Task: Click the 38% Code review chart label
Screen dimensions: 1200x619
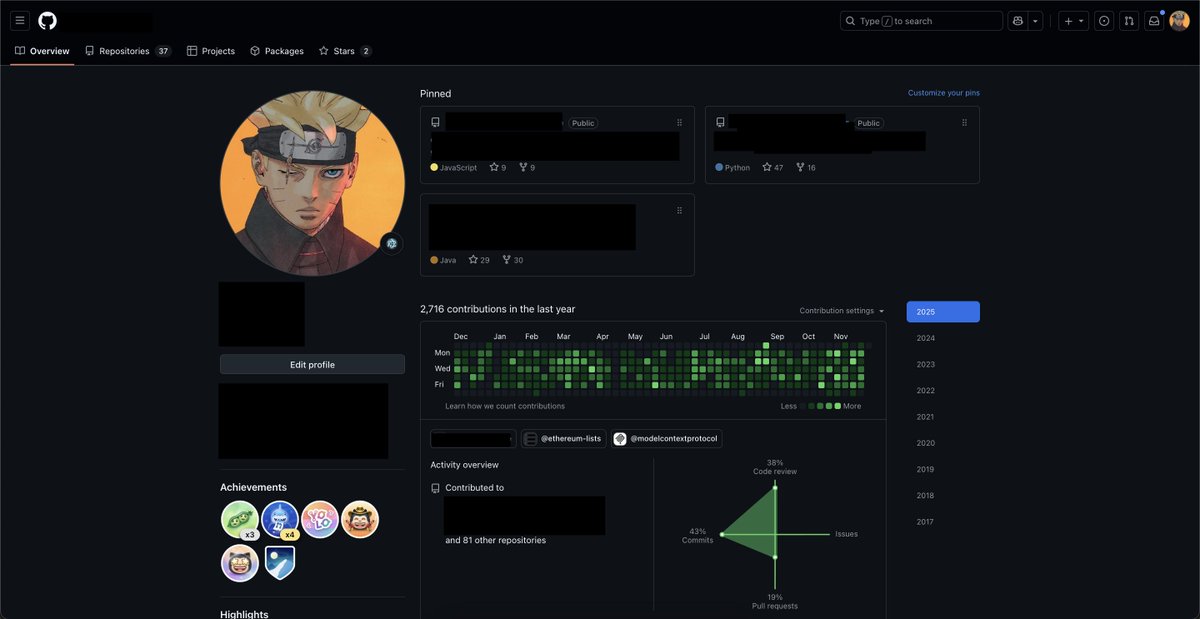Action: click(775, 467)
